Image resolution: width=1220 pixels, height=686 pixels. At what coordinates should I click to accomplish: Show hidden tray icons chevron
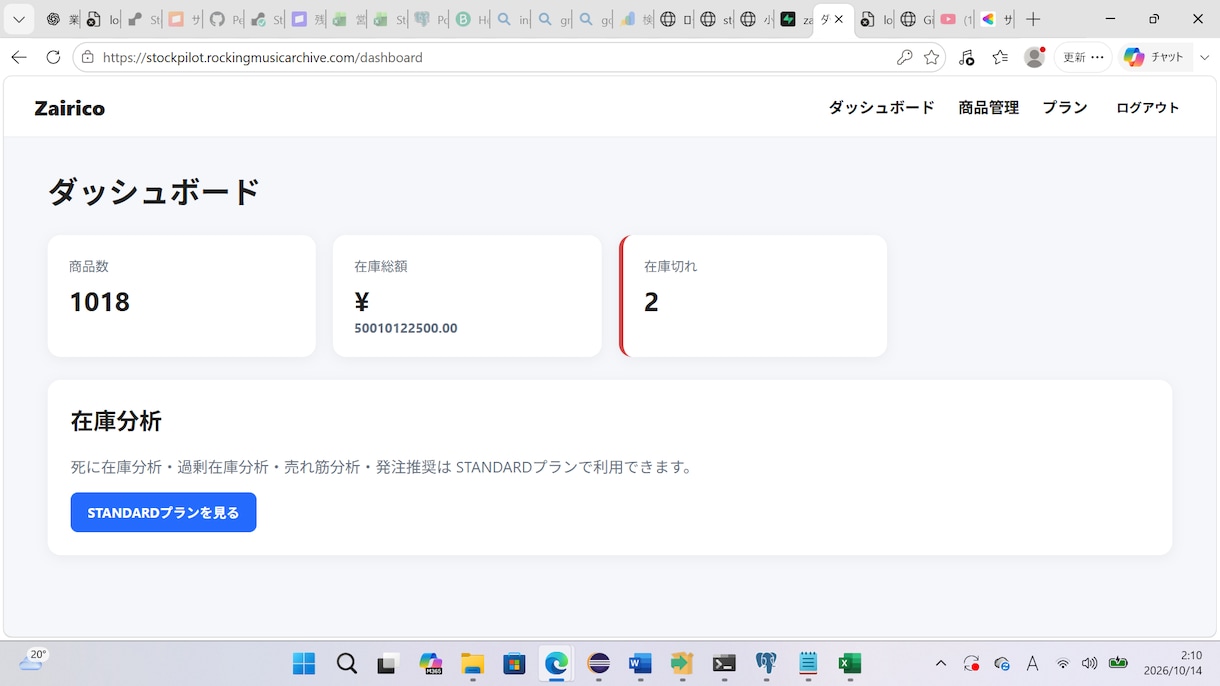[x=941, y=663]
